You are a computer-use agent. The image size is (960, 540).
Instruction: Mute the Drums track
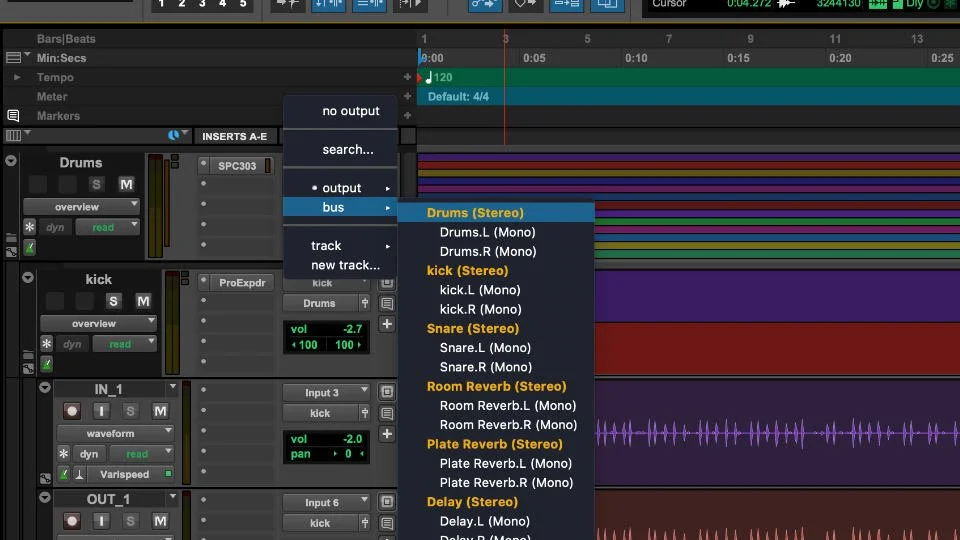pyautogui.click(x=126, y=184)
